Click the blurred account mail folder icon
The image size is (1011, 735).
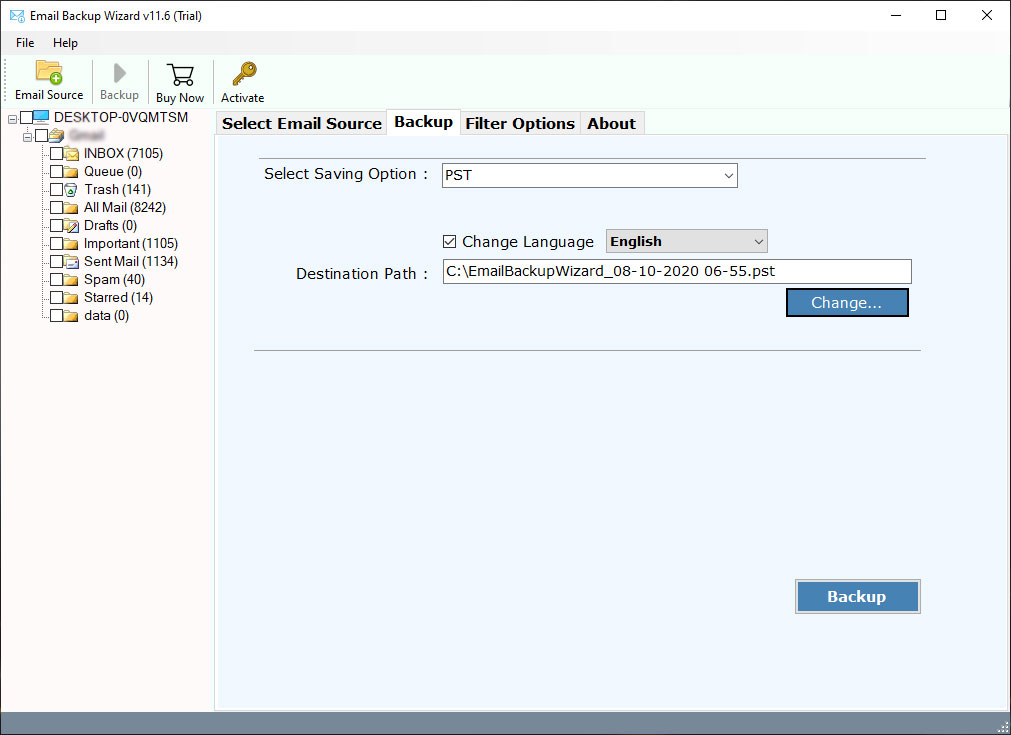click(57, 135)
